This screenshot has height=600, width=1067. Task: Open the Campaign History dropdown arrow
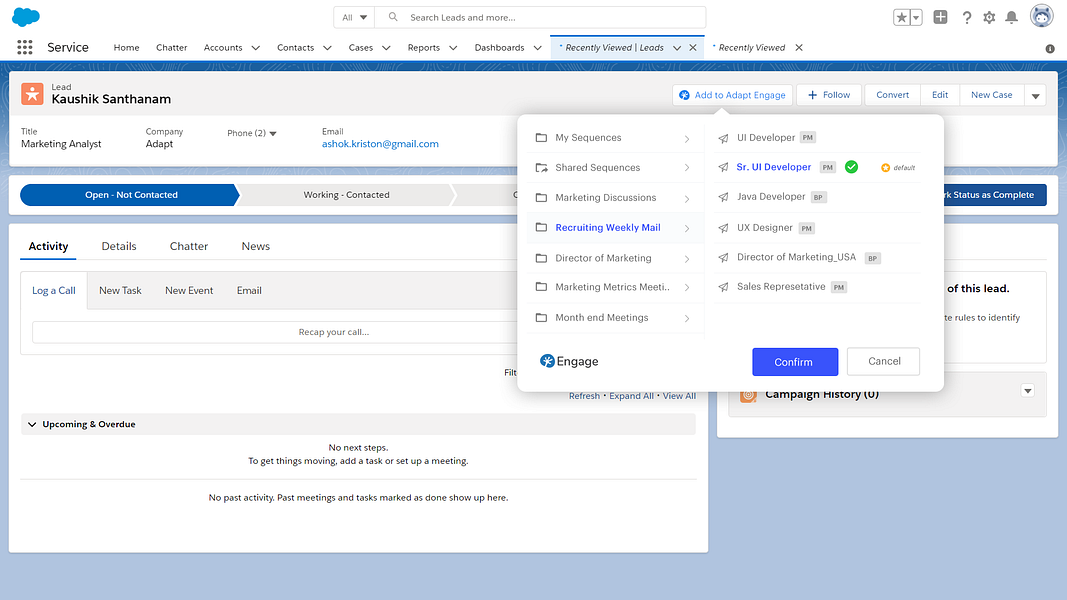coord(1028,390)
